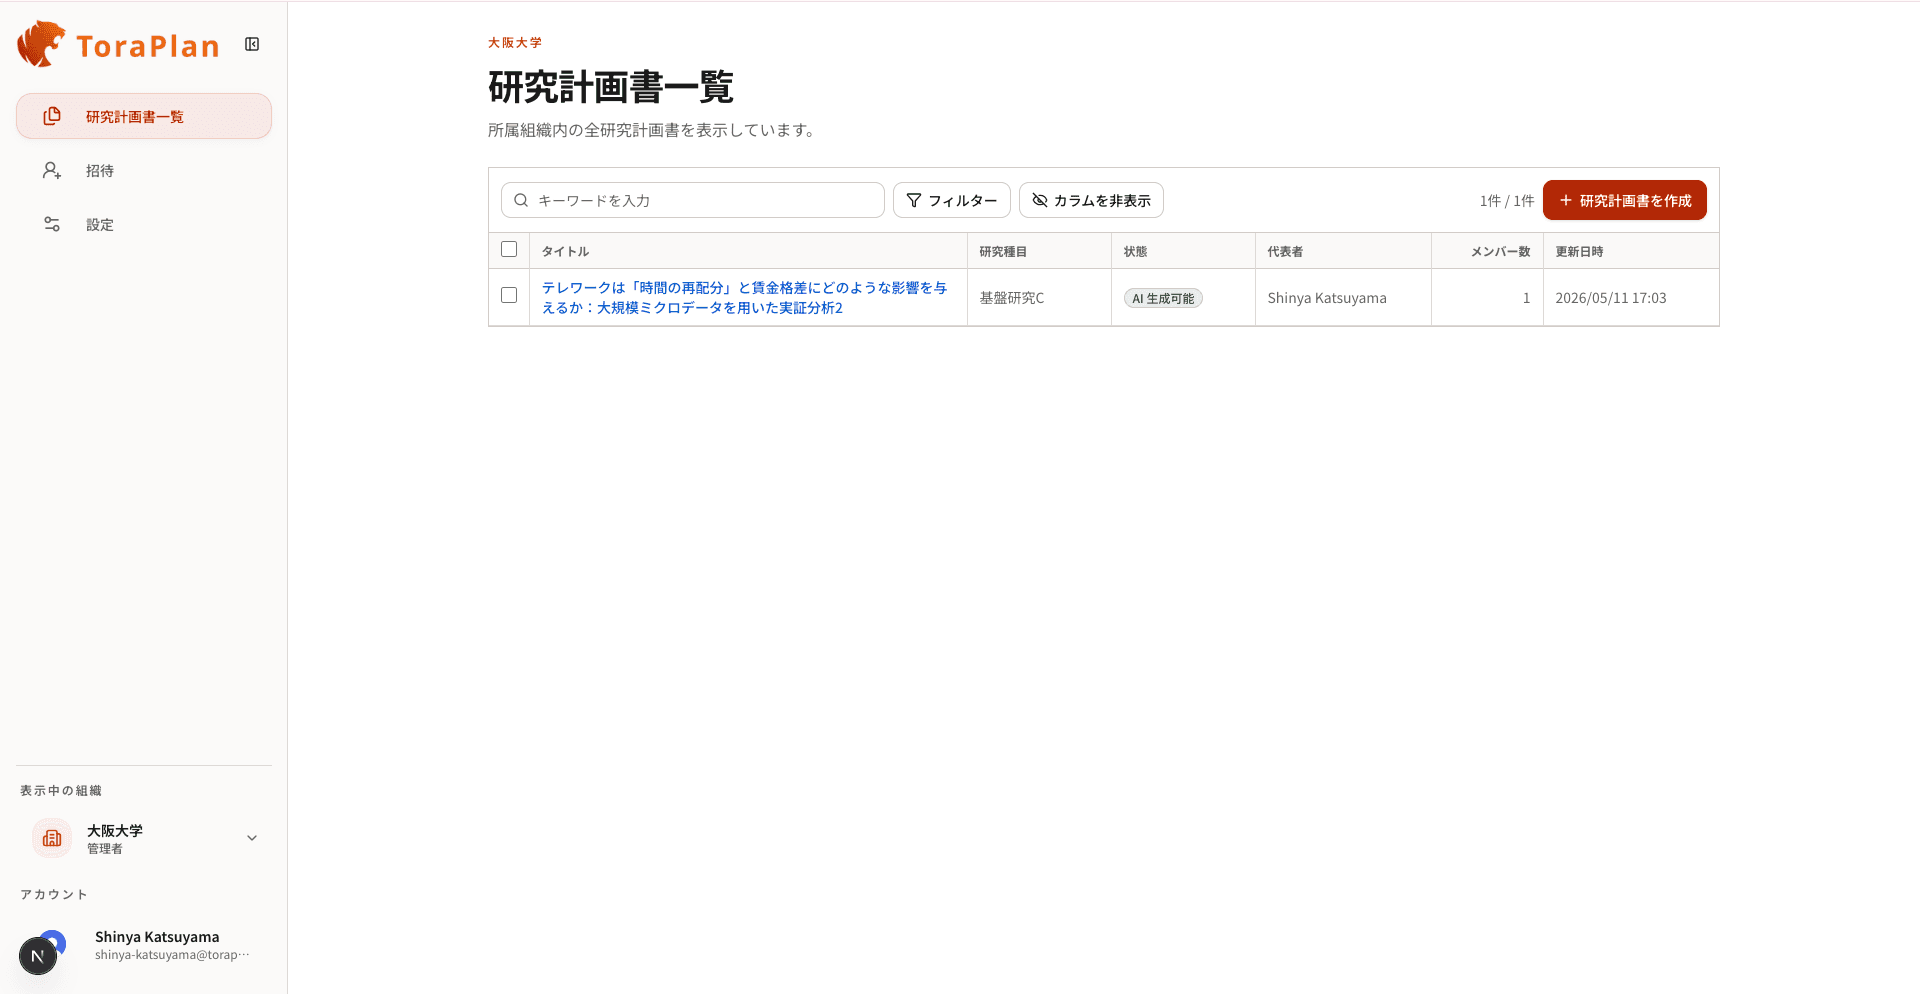Open the カラムを非表示 column menu
This screenshot has width=1920, height=994.
click(1091, 200)
